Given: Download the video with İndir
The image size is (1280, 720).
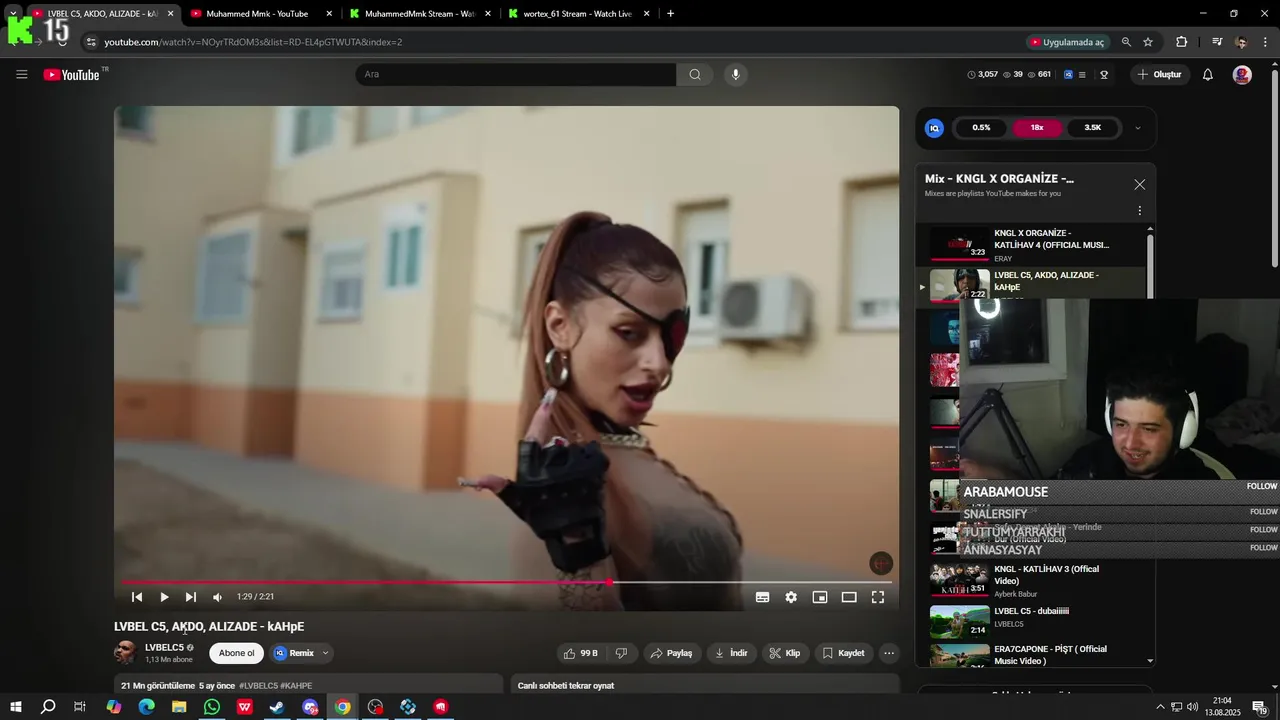Looking at the screenshot, I should 732,653.
